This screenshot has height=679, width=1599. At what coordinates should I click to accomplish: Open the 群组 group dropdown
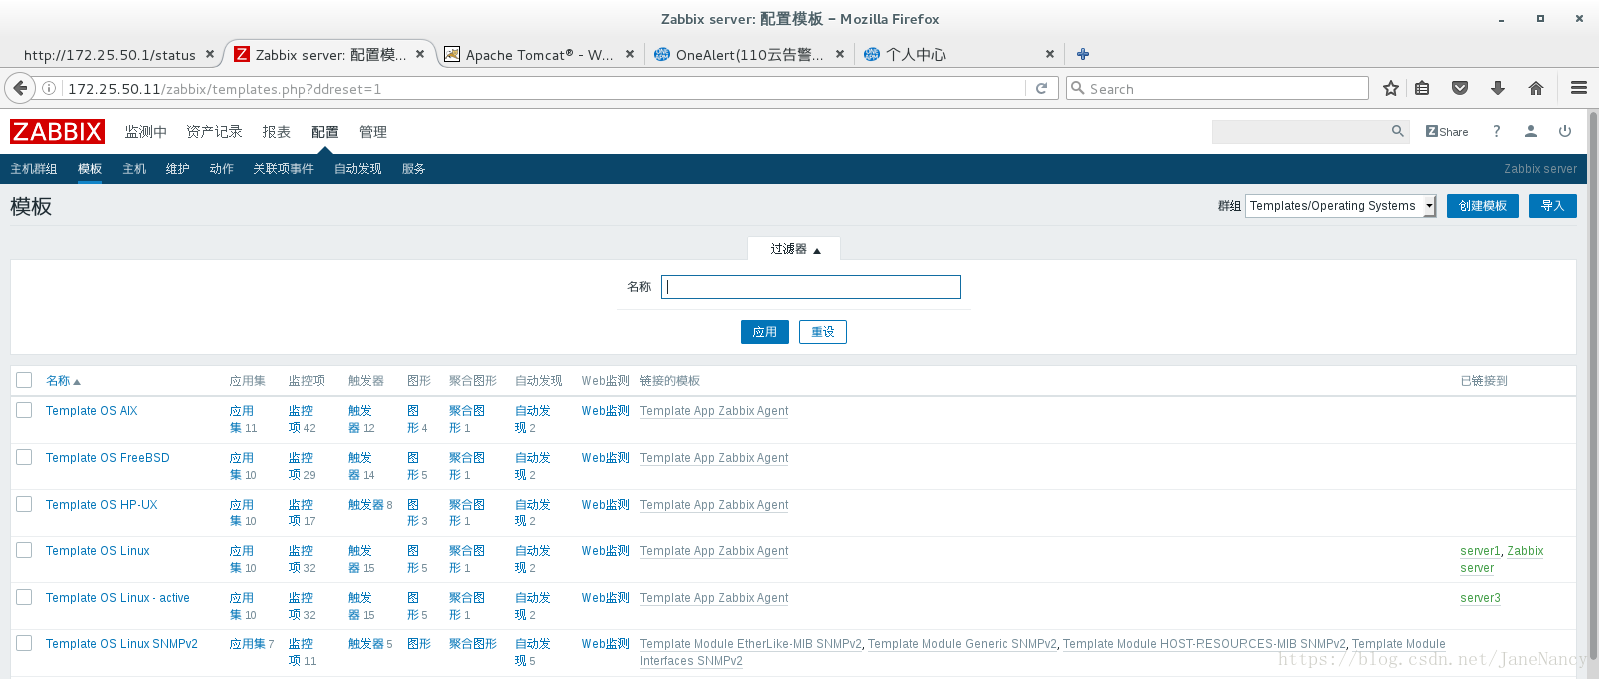pyautogui.click(x=1340, y=206)
